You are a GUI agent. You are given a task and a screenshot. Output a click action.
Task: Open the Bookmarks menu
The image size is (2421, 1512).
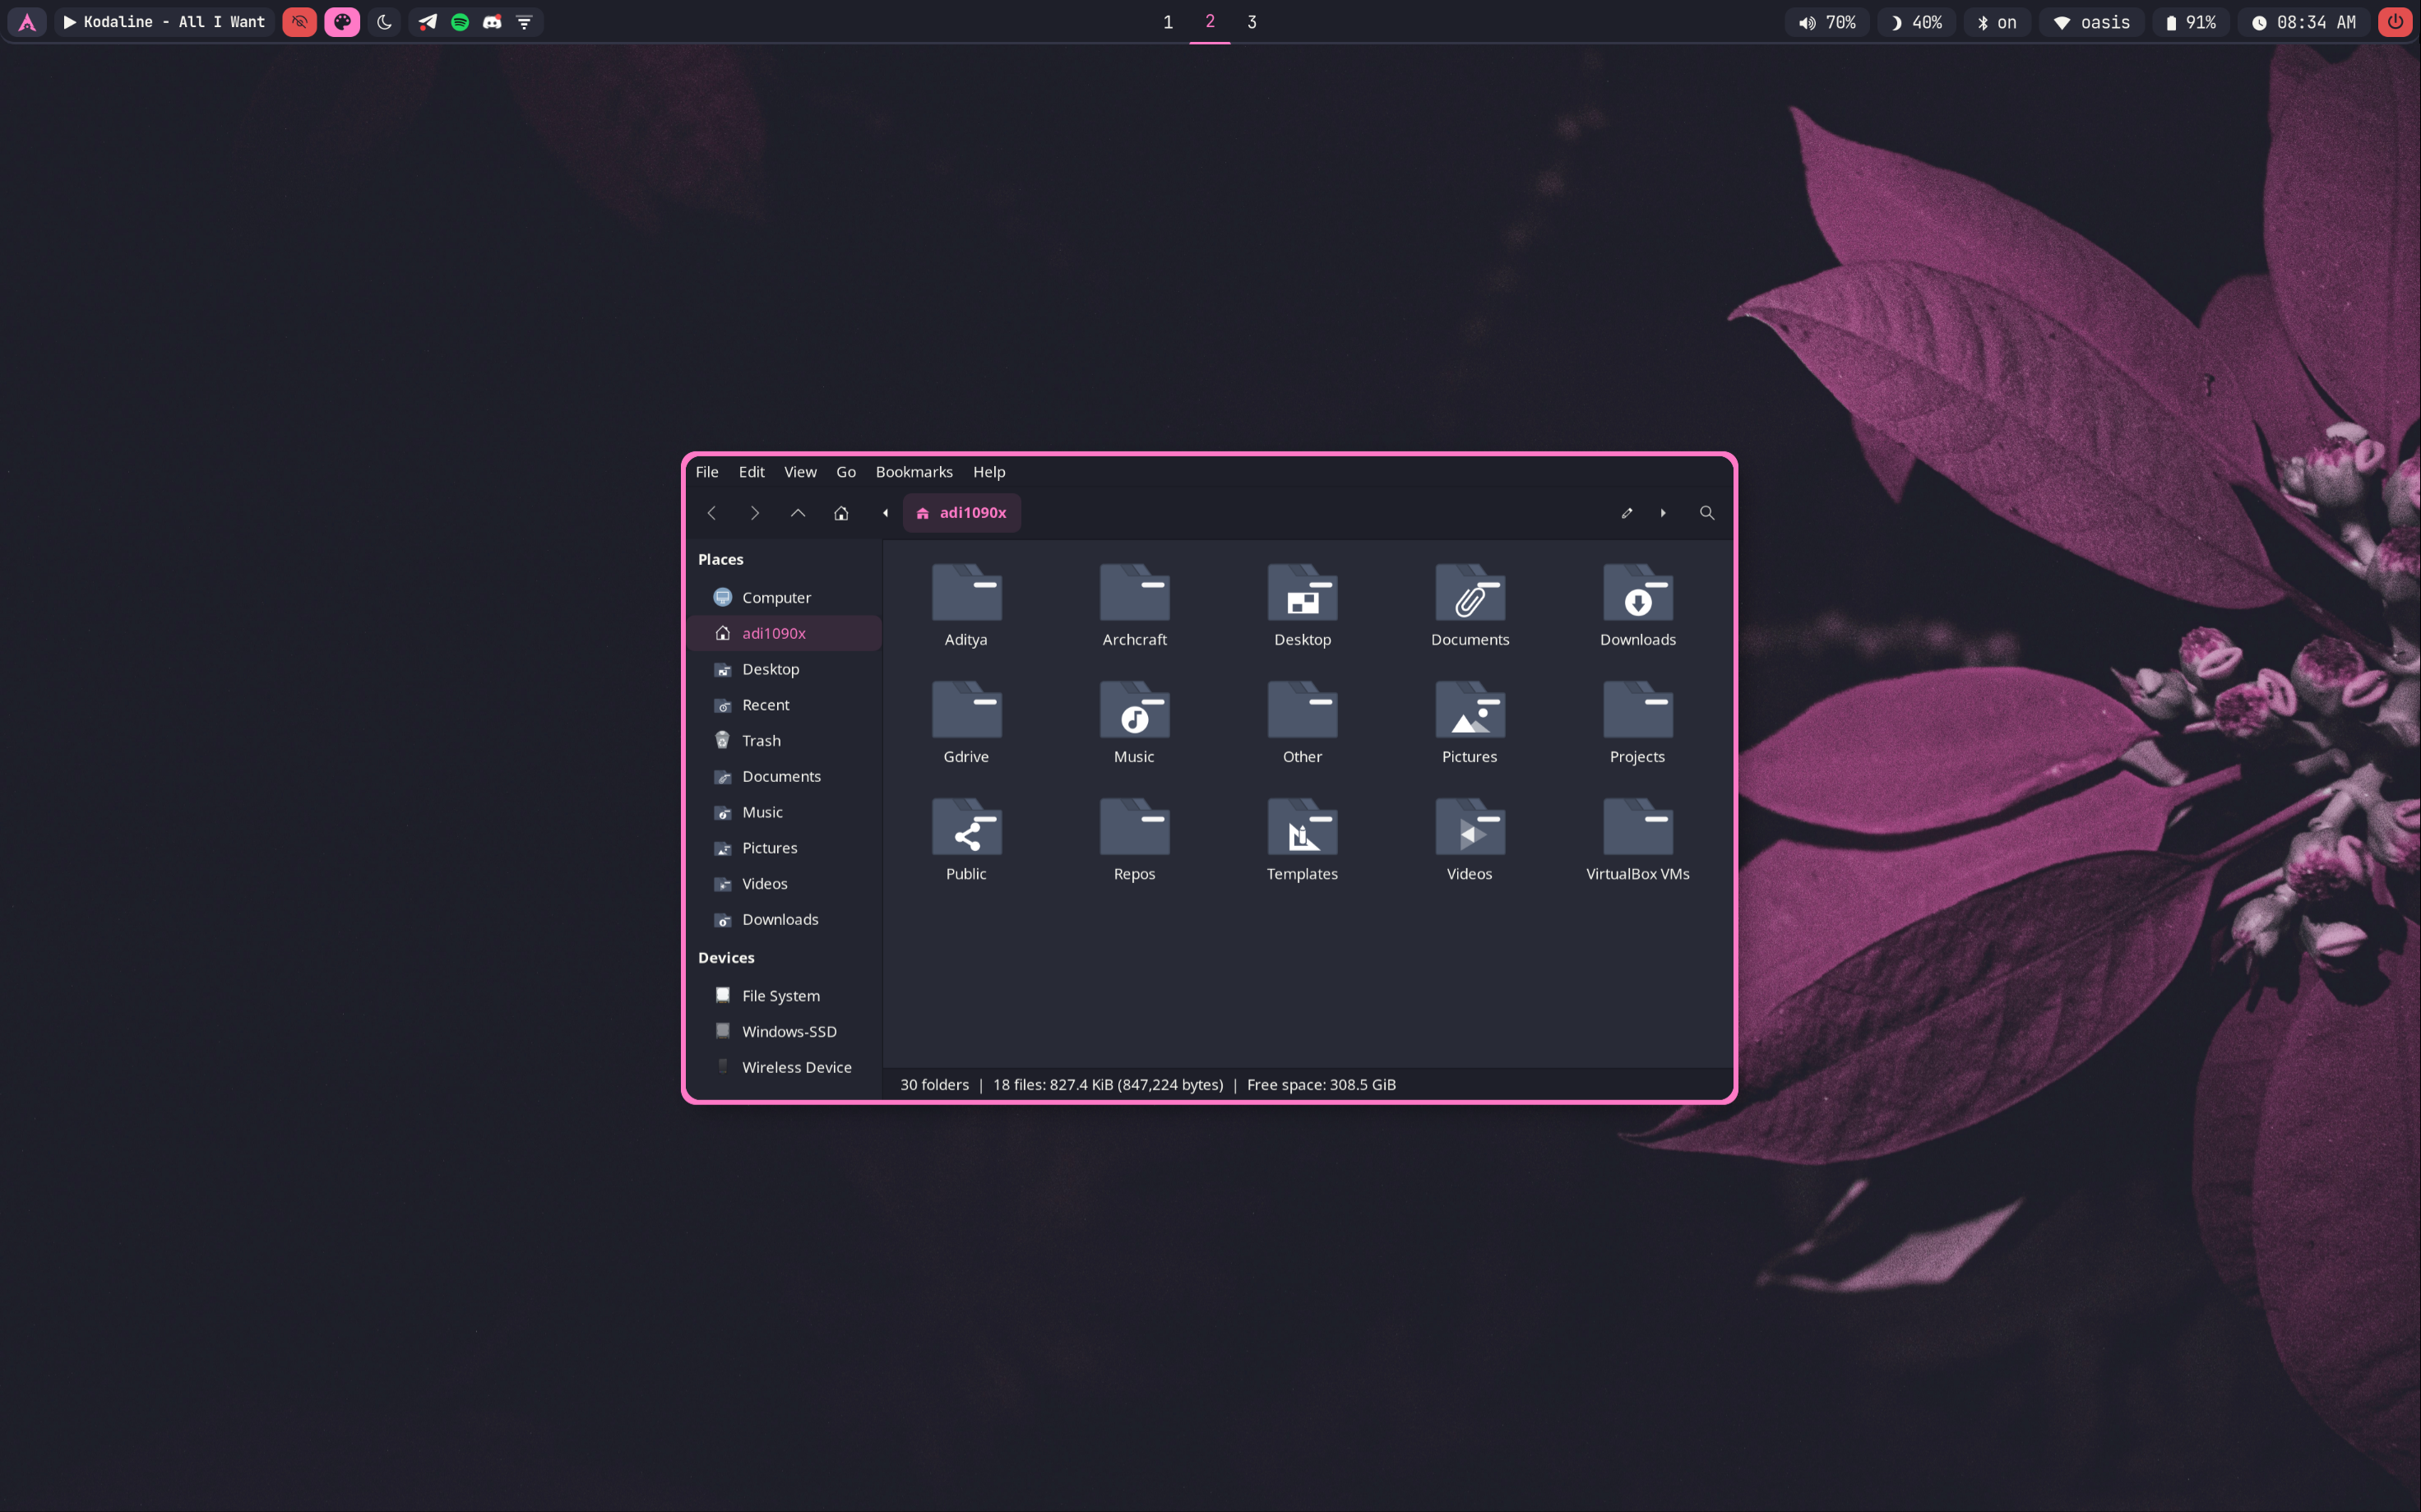(x=913, y=472)
